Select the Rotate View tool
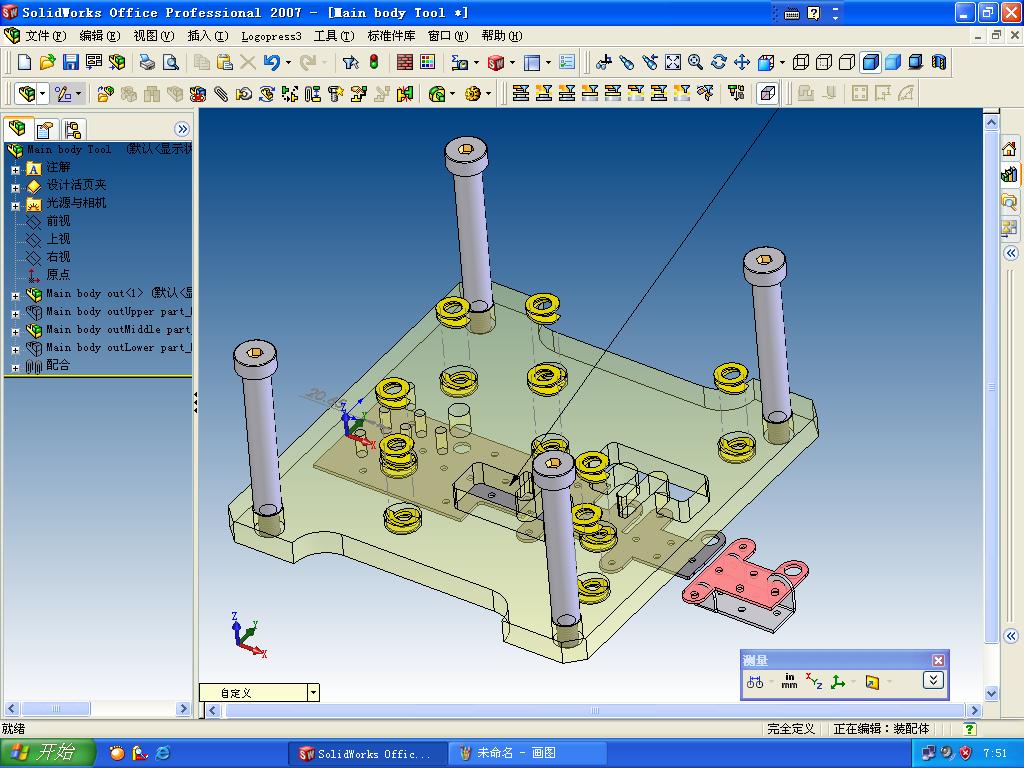Image resolution: width=1024 pixels, height=768 pixels. [718, 62]
